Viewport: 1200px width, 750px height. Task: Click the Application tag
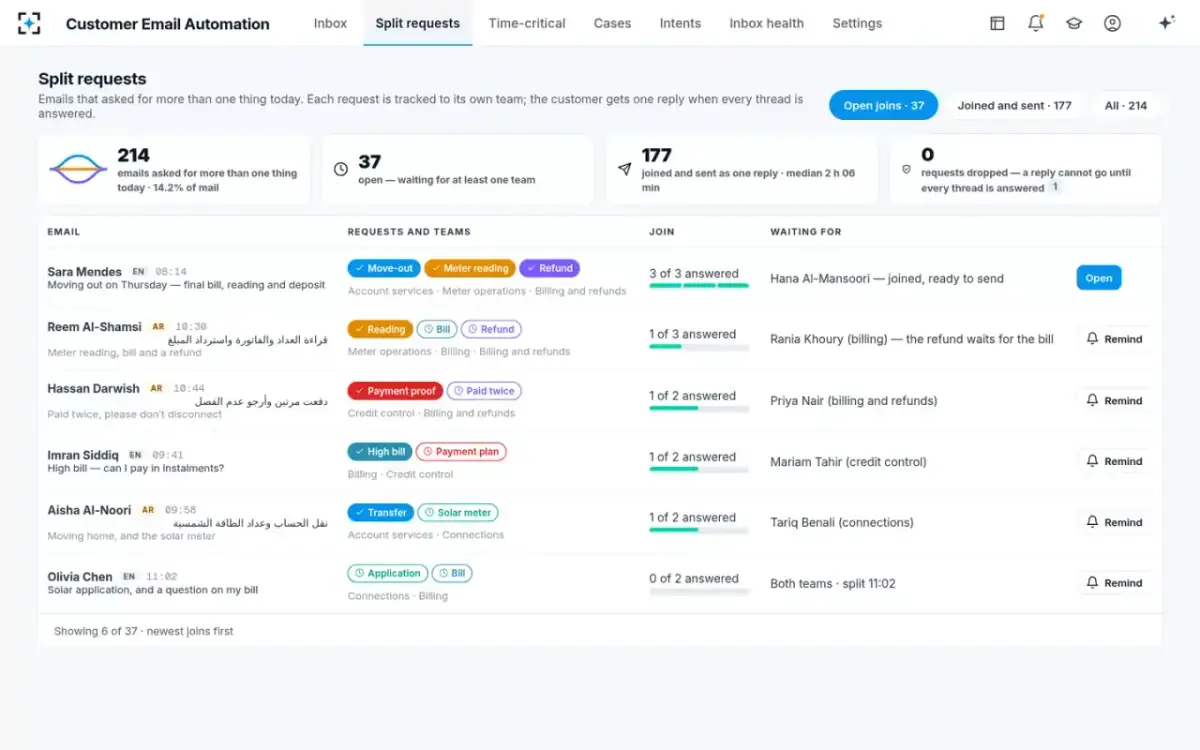coord(388,573)
